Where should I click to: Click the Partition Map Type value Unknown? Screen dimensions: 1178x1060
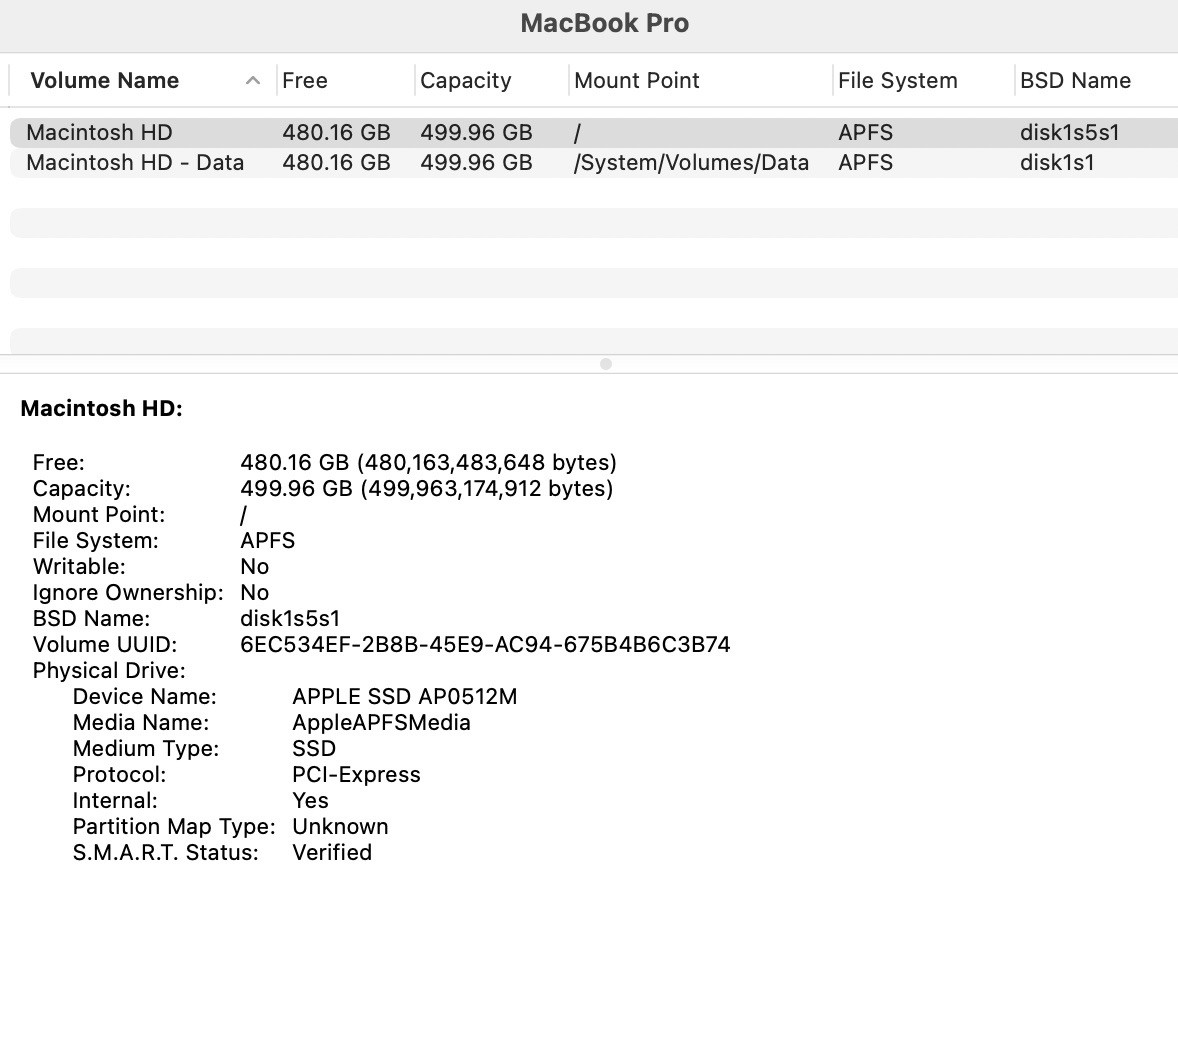click(340, 826)
